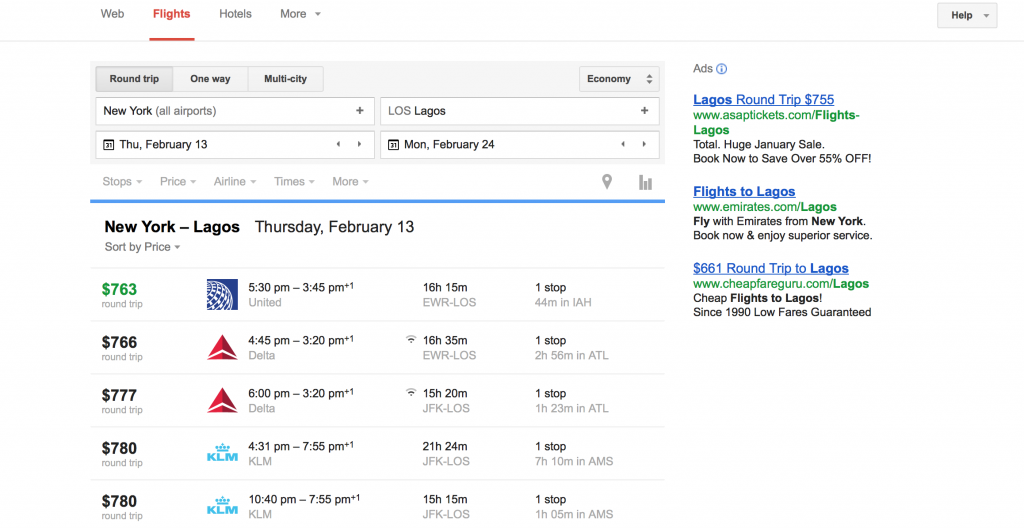Click the 5:30 pm – 3:45 pm flight time
This screenshot has width=1024, height=528.
[301, 287]
